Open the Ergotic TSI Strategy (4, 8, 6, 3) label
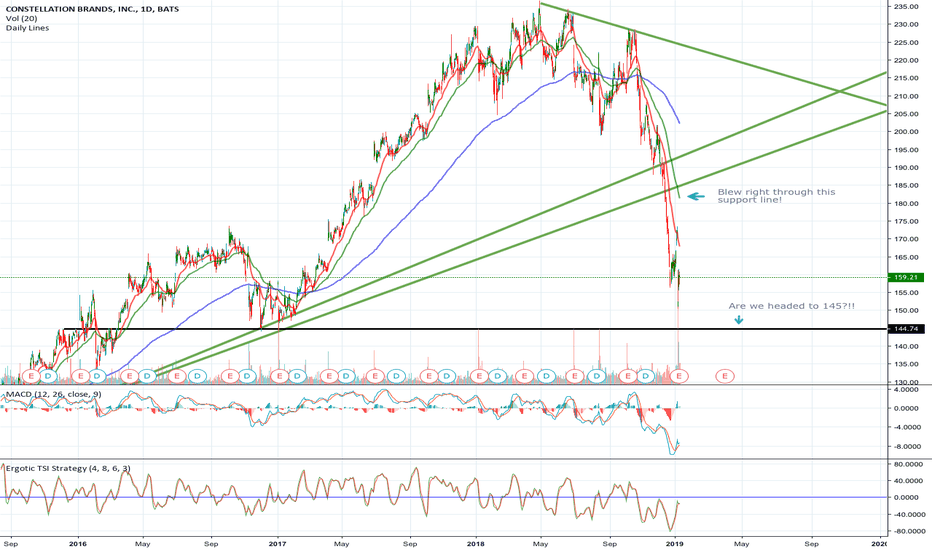The height and width of the screenshot is (550, 932). (68, 469)
